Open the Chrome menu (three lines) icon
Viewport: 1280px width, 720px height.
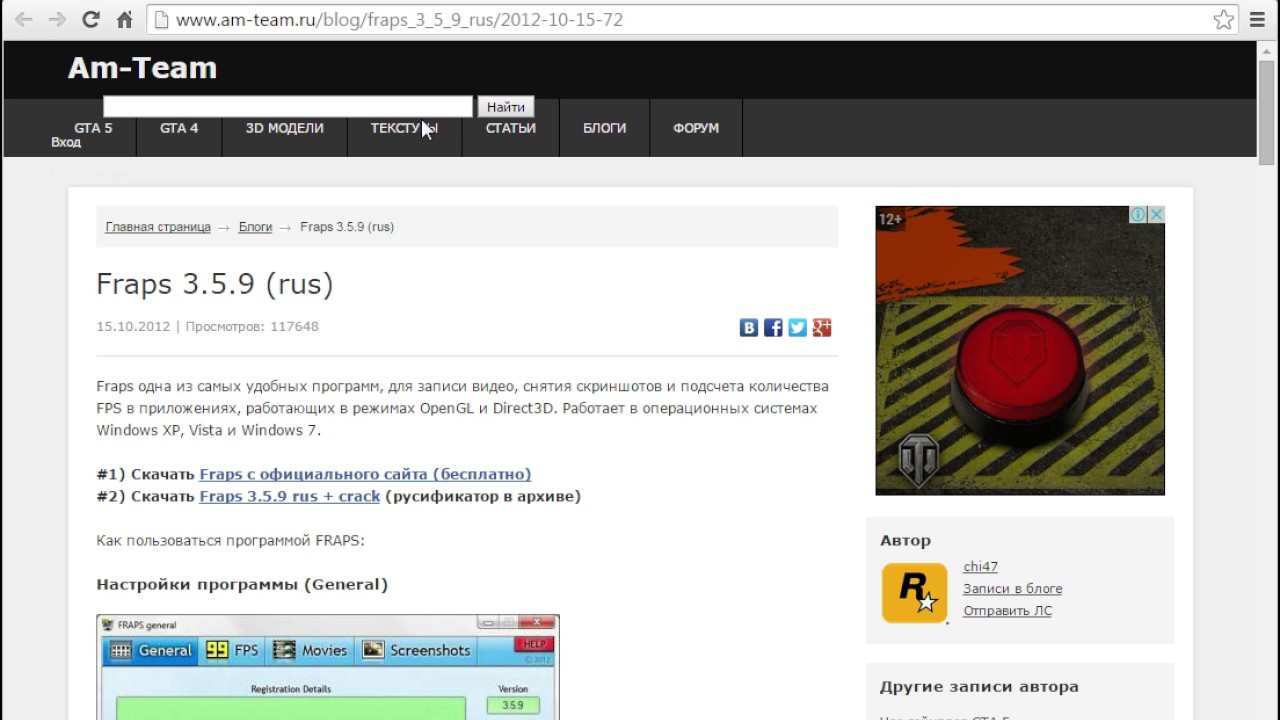[x=1258, y=19]
